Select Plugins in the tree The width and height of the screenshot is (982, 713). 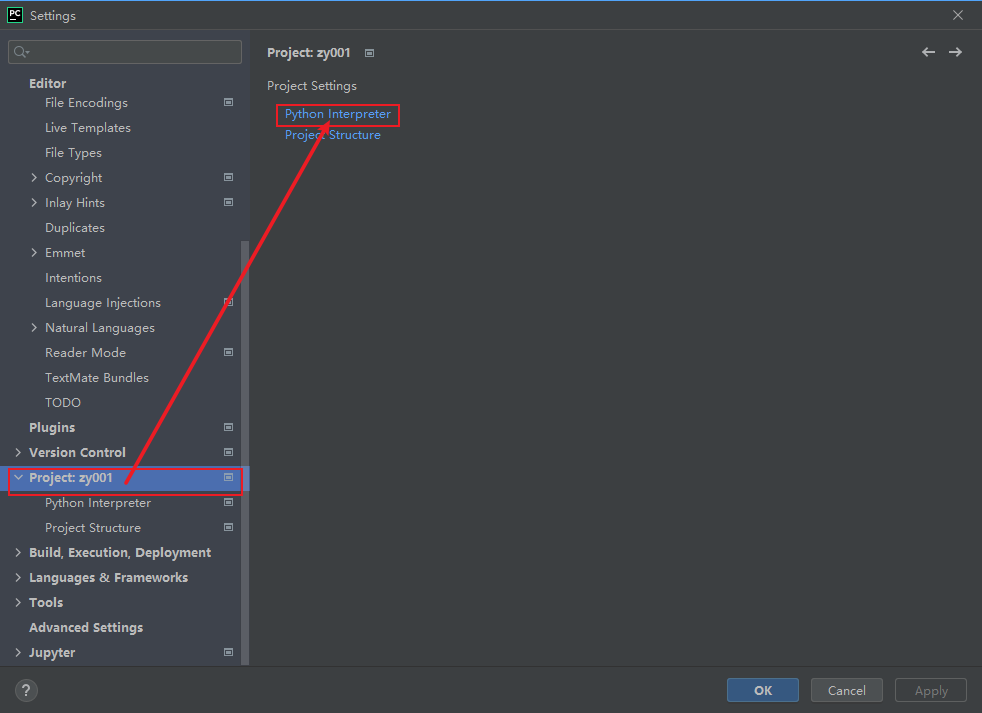click(52, 427)
